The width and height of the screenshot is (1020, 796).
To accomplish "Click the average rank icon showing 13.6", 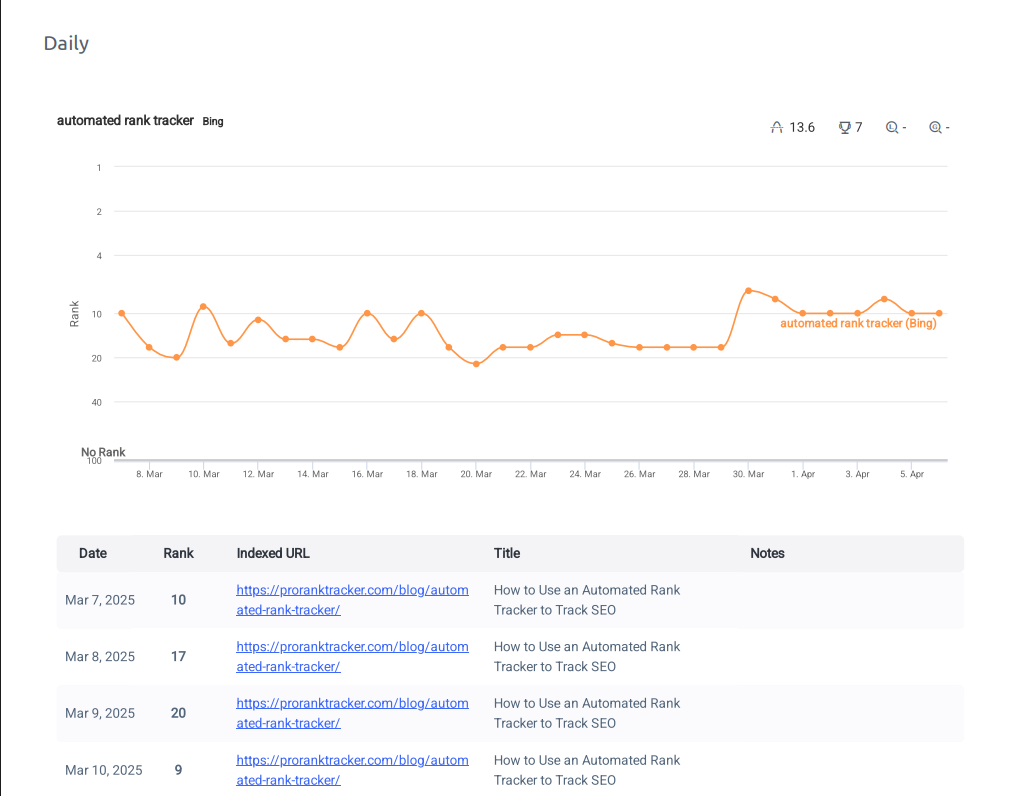I will click(777, 127).
